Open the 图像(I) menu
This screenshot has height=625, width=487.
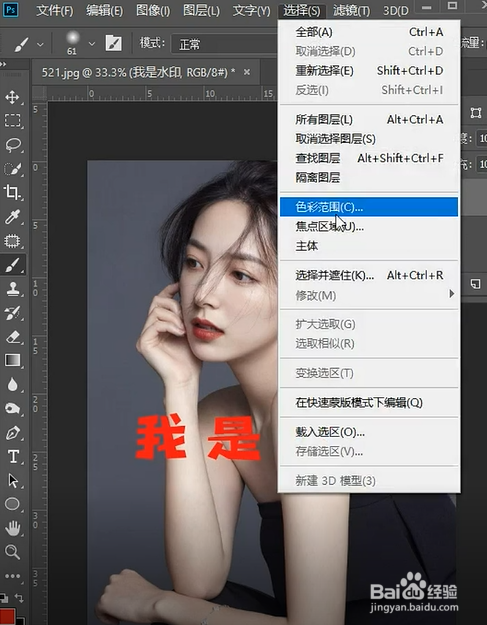coord(153,10)
